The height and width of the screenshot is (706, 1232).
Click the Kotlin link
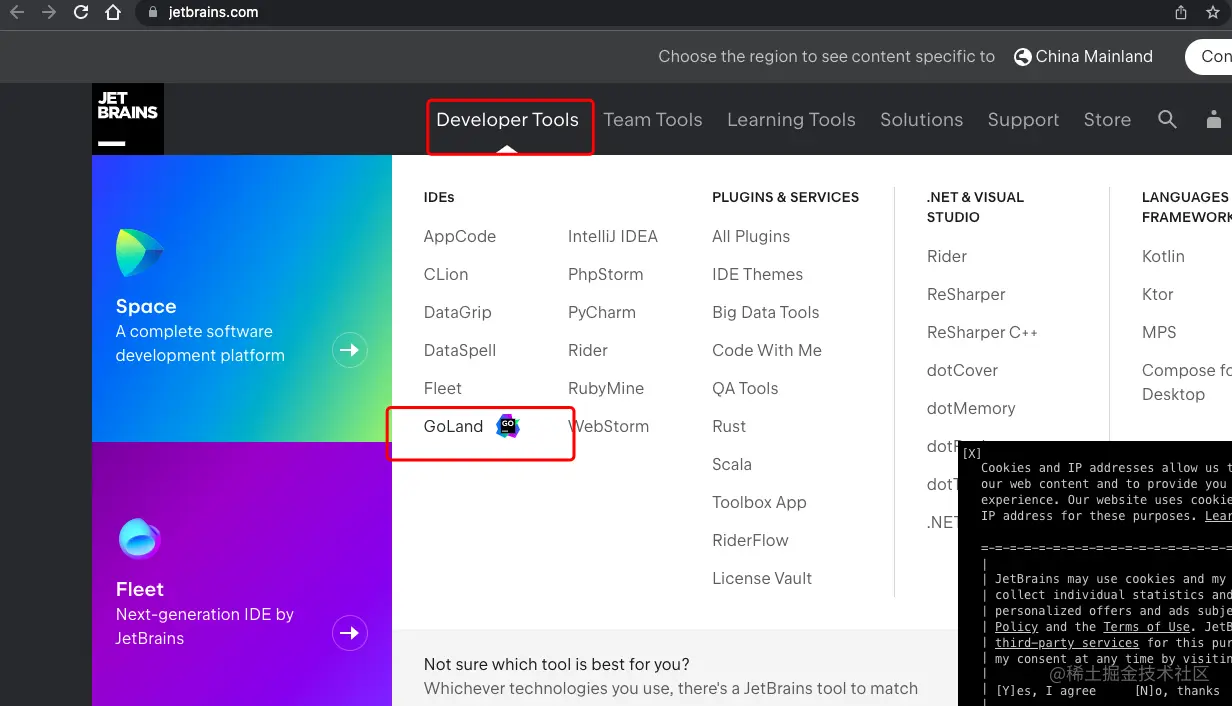point(1163,256)
